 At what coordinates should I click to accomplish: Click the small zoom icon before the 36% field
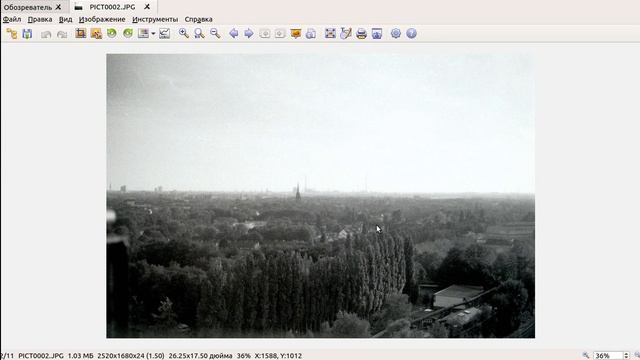click(586, 356)
